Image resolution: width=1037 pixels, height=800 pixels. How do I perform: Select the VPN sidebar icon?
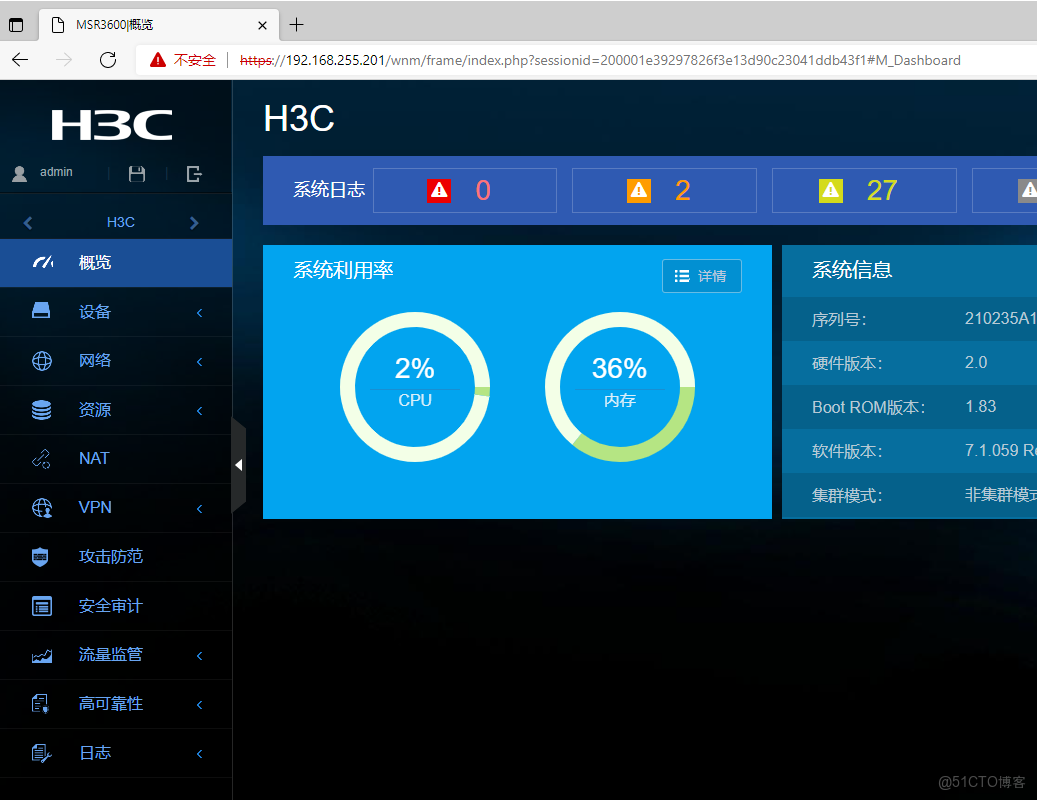(40, 507)
